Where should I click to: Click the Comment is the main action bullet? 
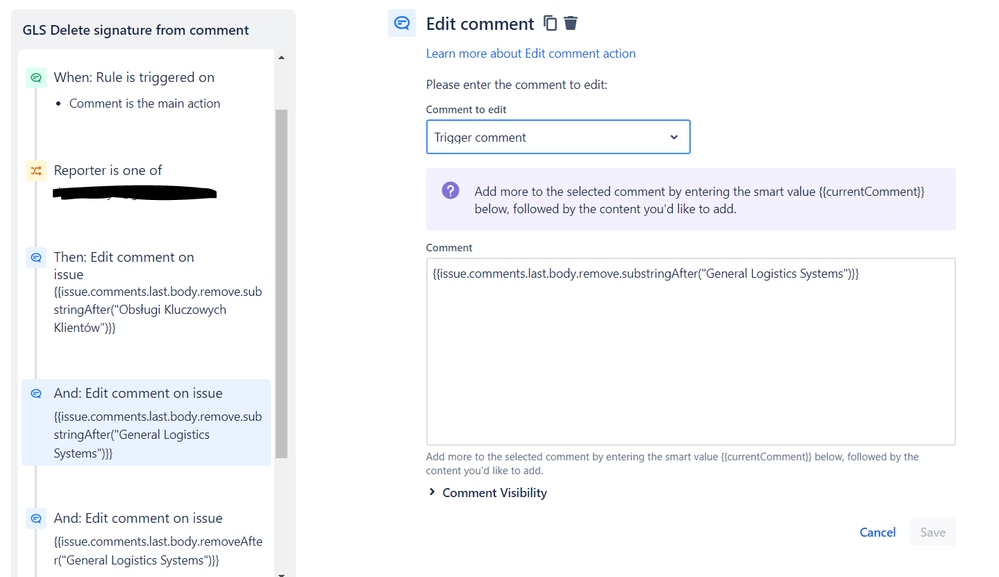[x=145, y=104]
